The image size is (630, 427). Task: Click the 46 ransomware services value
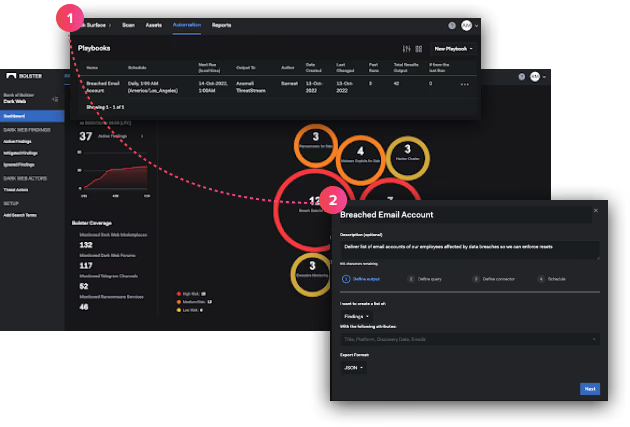tap(84, 307)
